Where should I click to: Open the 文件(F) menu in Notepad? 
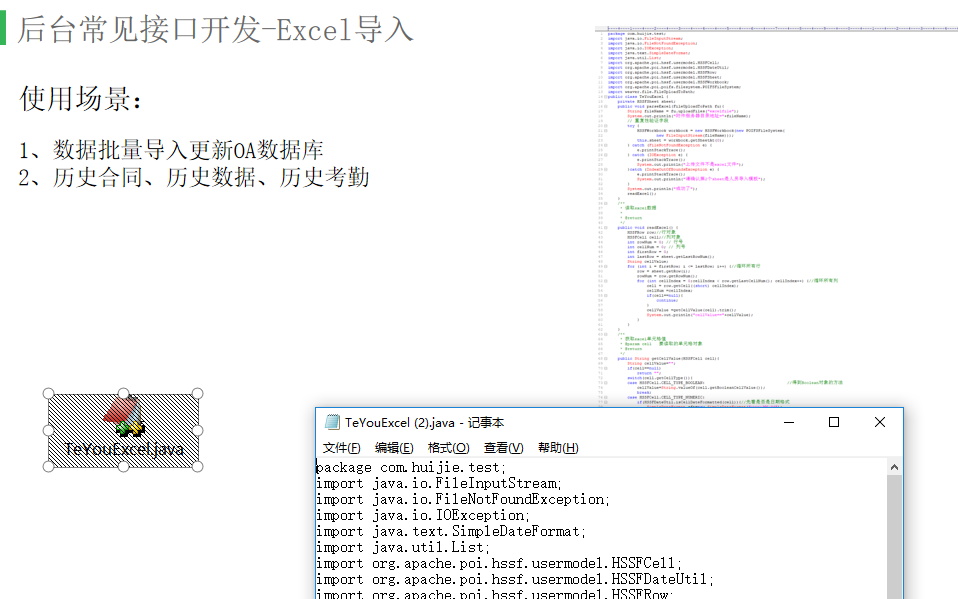pos(340,447)
